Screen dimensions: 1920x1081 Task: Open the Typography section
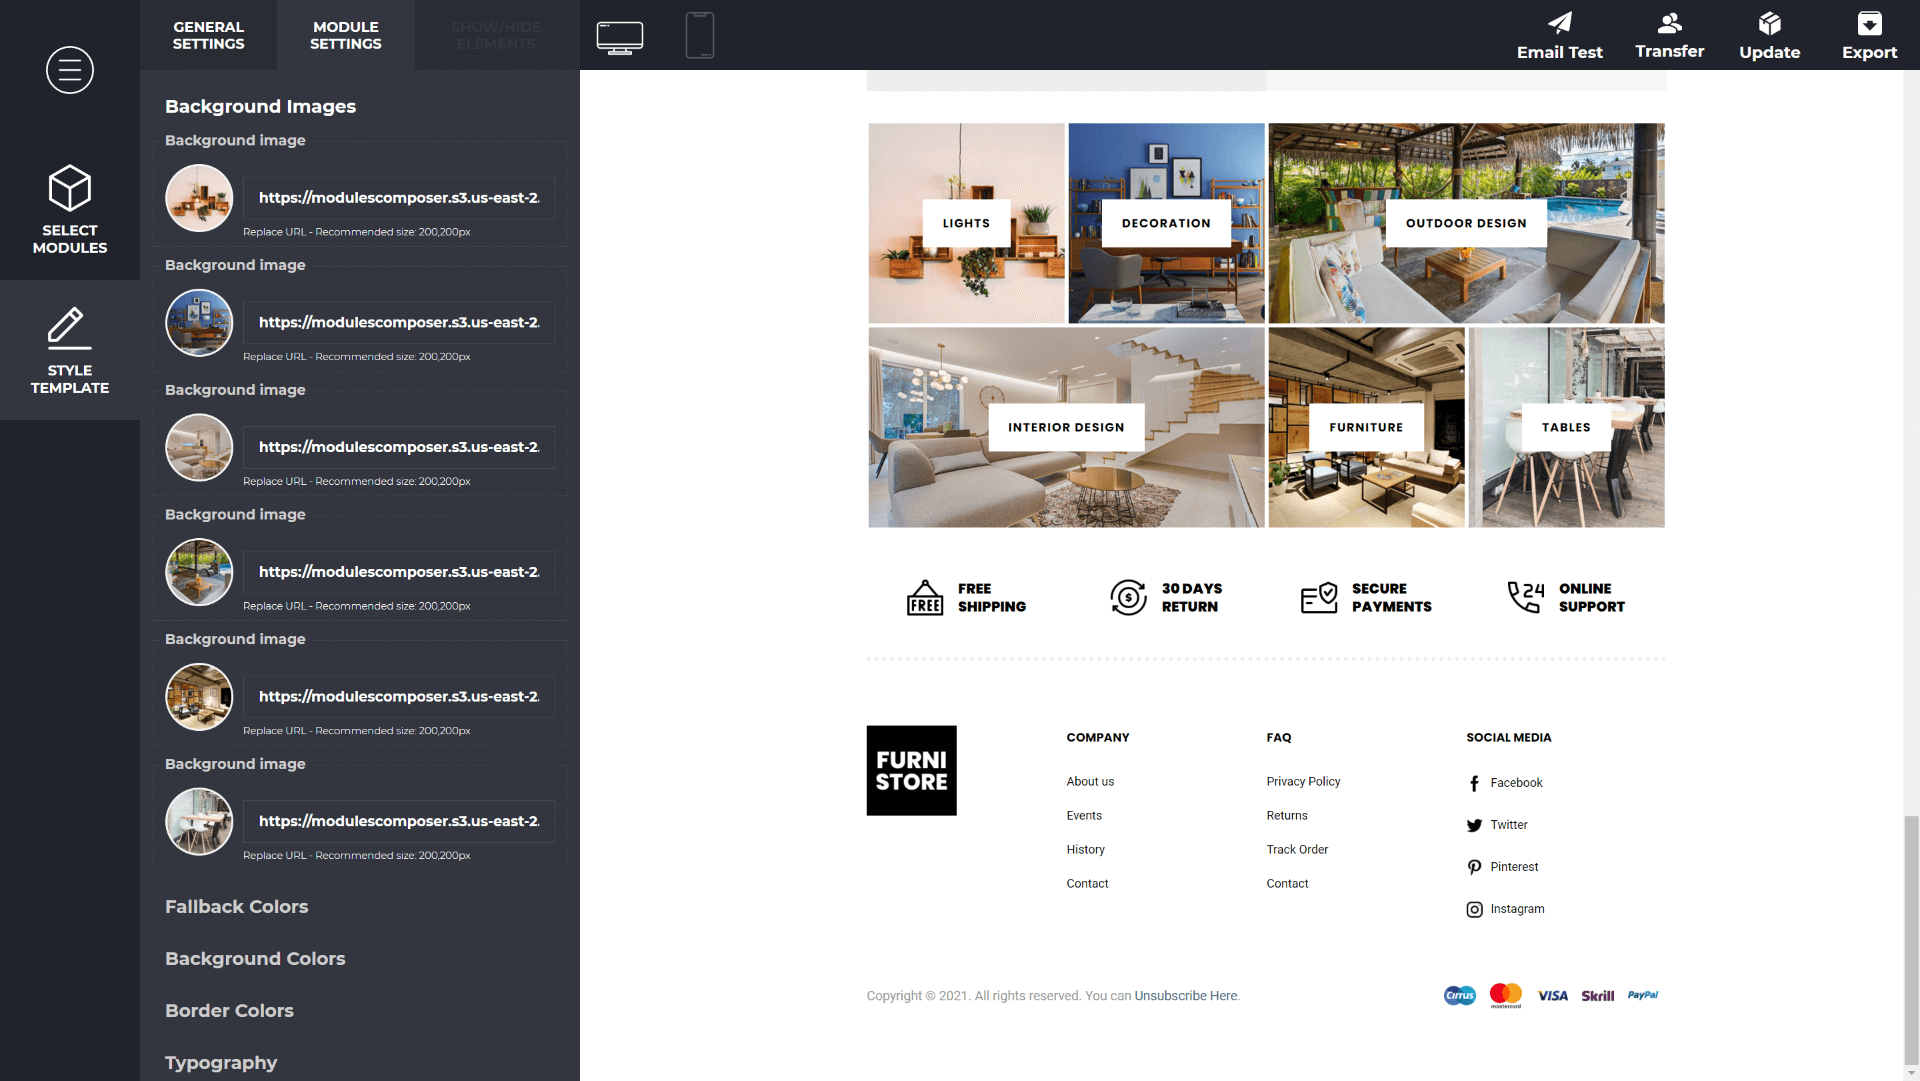coord(220,1062)
